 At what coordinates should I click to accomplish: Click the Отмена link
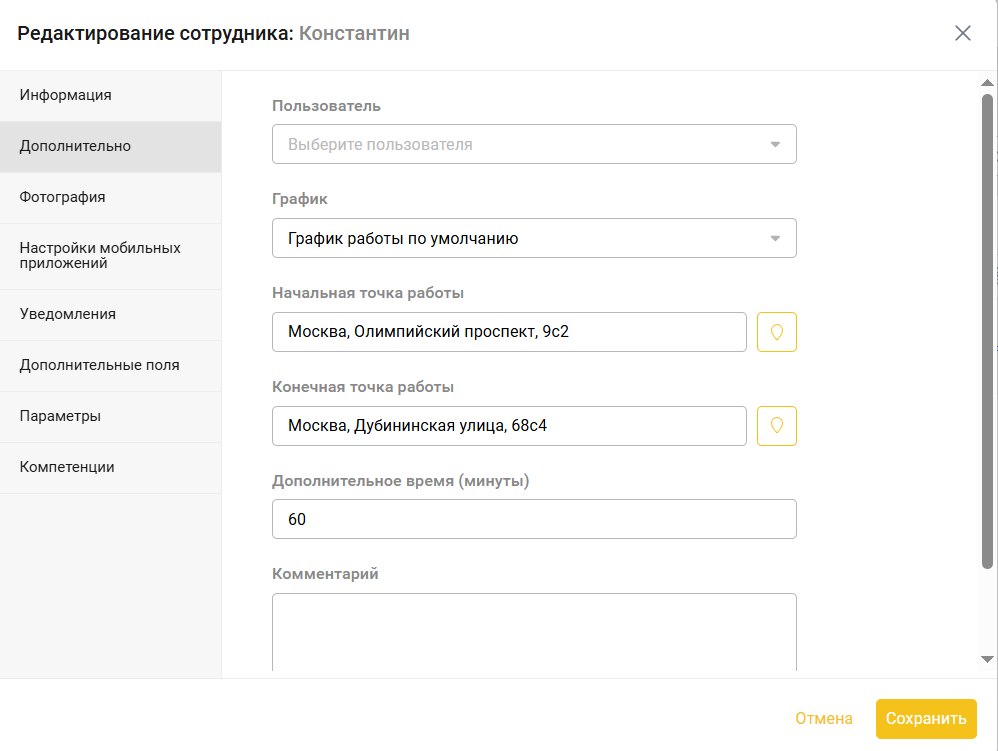click(824, 719)
